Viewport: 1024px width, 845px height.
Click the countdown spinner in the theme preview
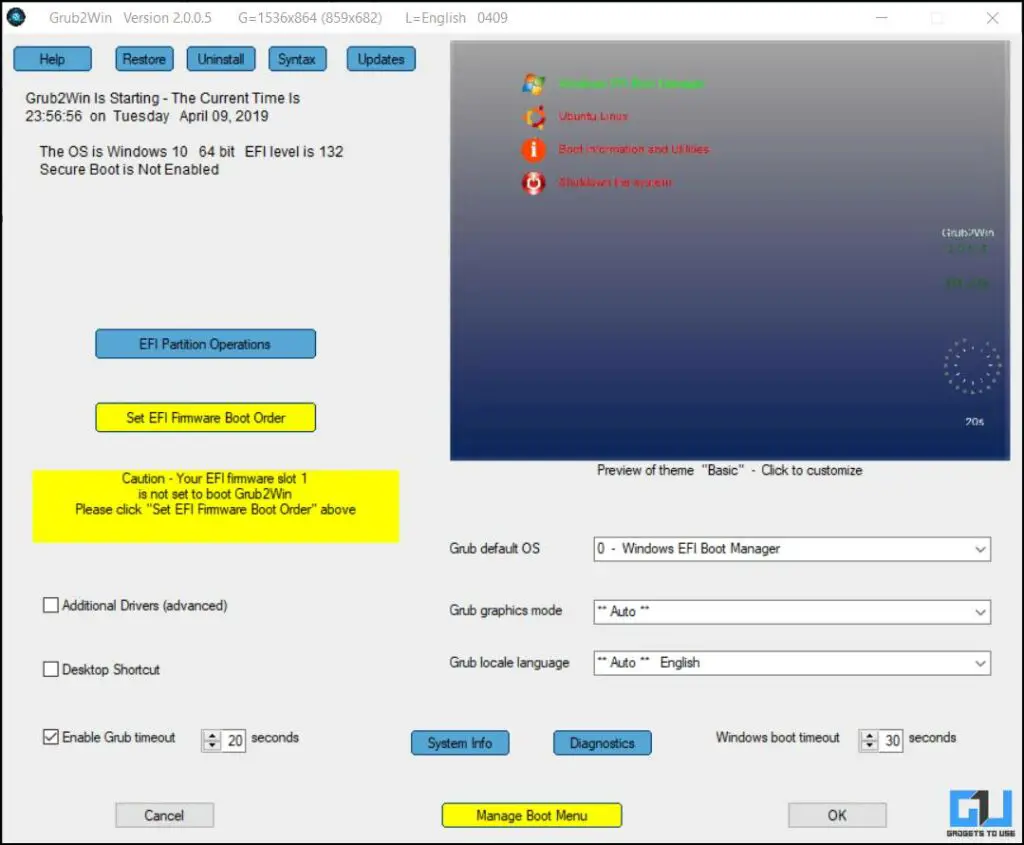971,366
